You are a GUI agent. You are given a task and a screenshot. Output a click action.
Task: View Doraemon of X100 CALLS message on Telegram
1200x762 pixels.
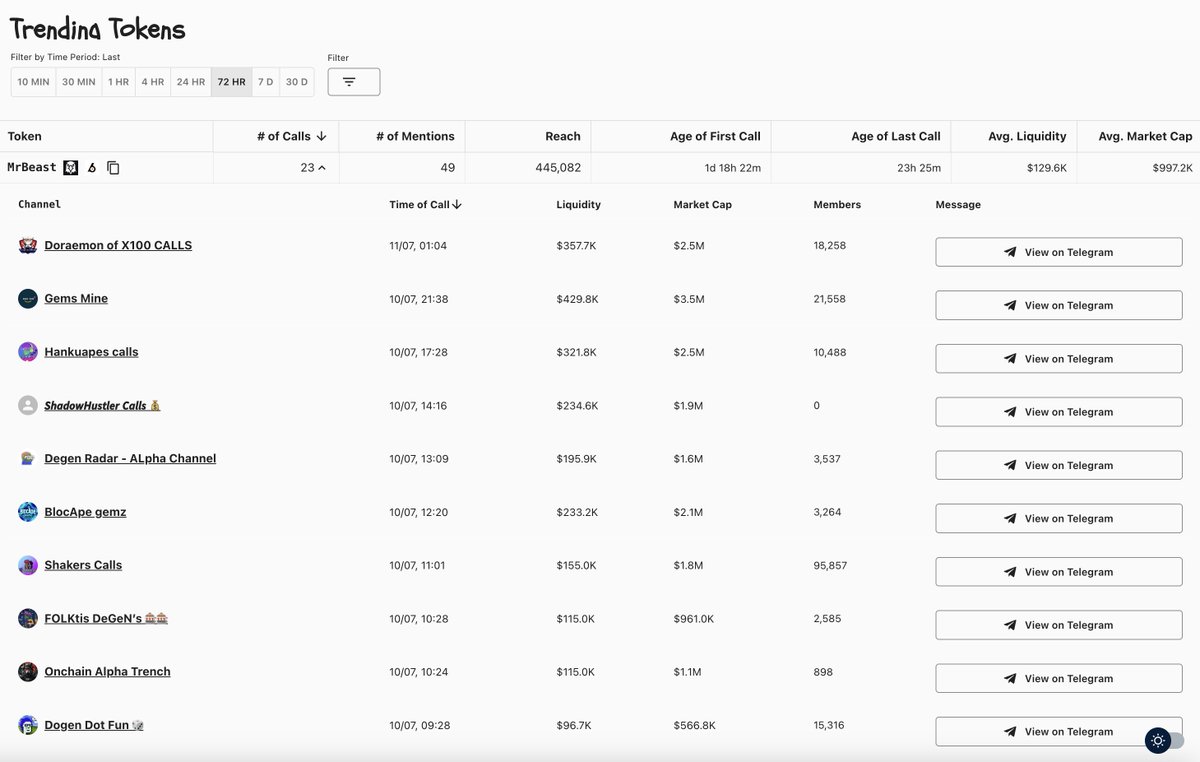[1059, 252]
